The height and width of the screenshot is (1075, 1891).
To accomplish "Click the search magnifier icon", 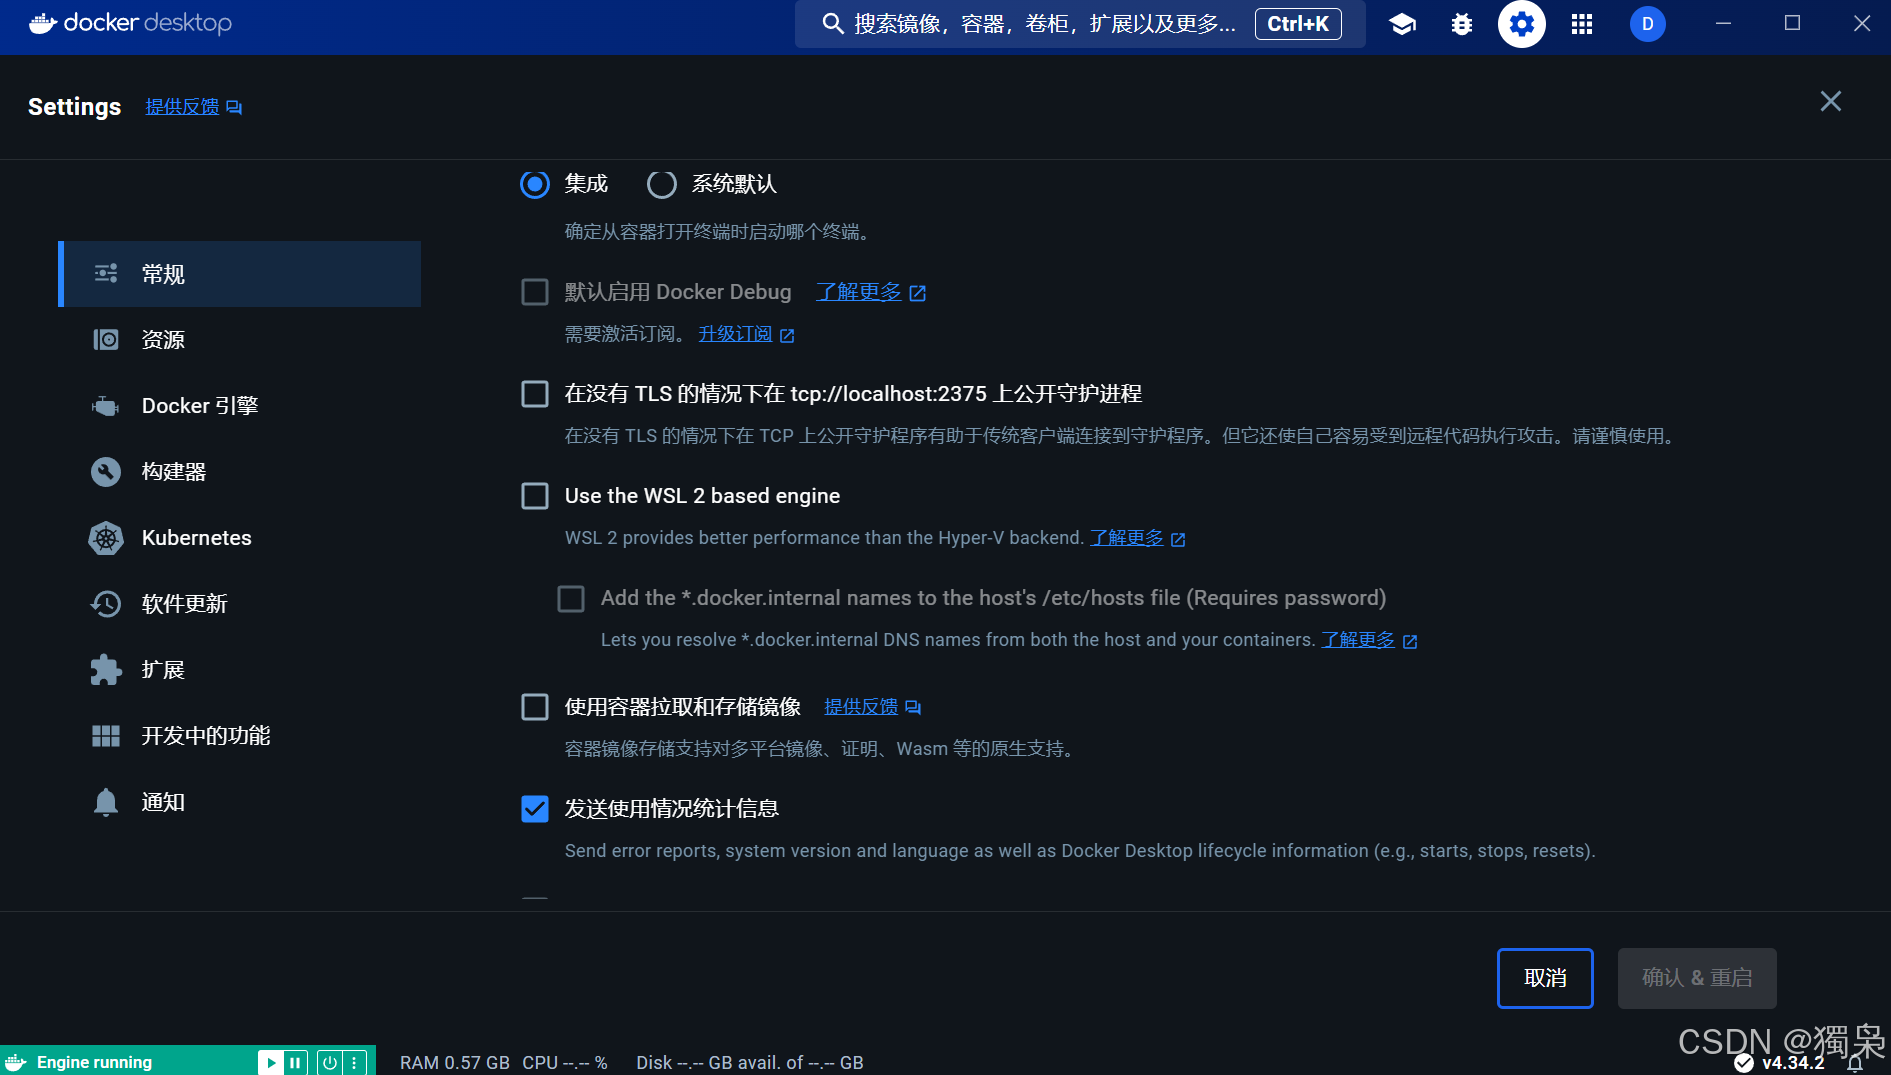I will pos(832,24).
